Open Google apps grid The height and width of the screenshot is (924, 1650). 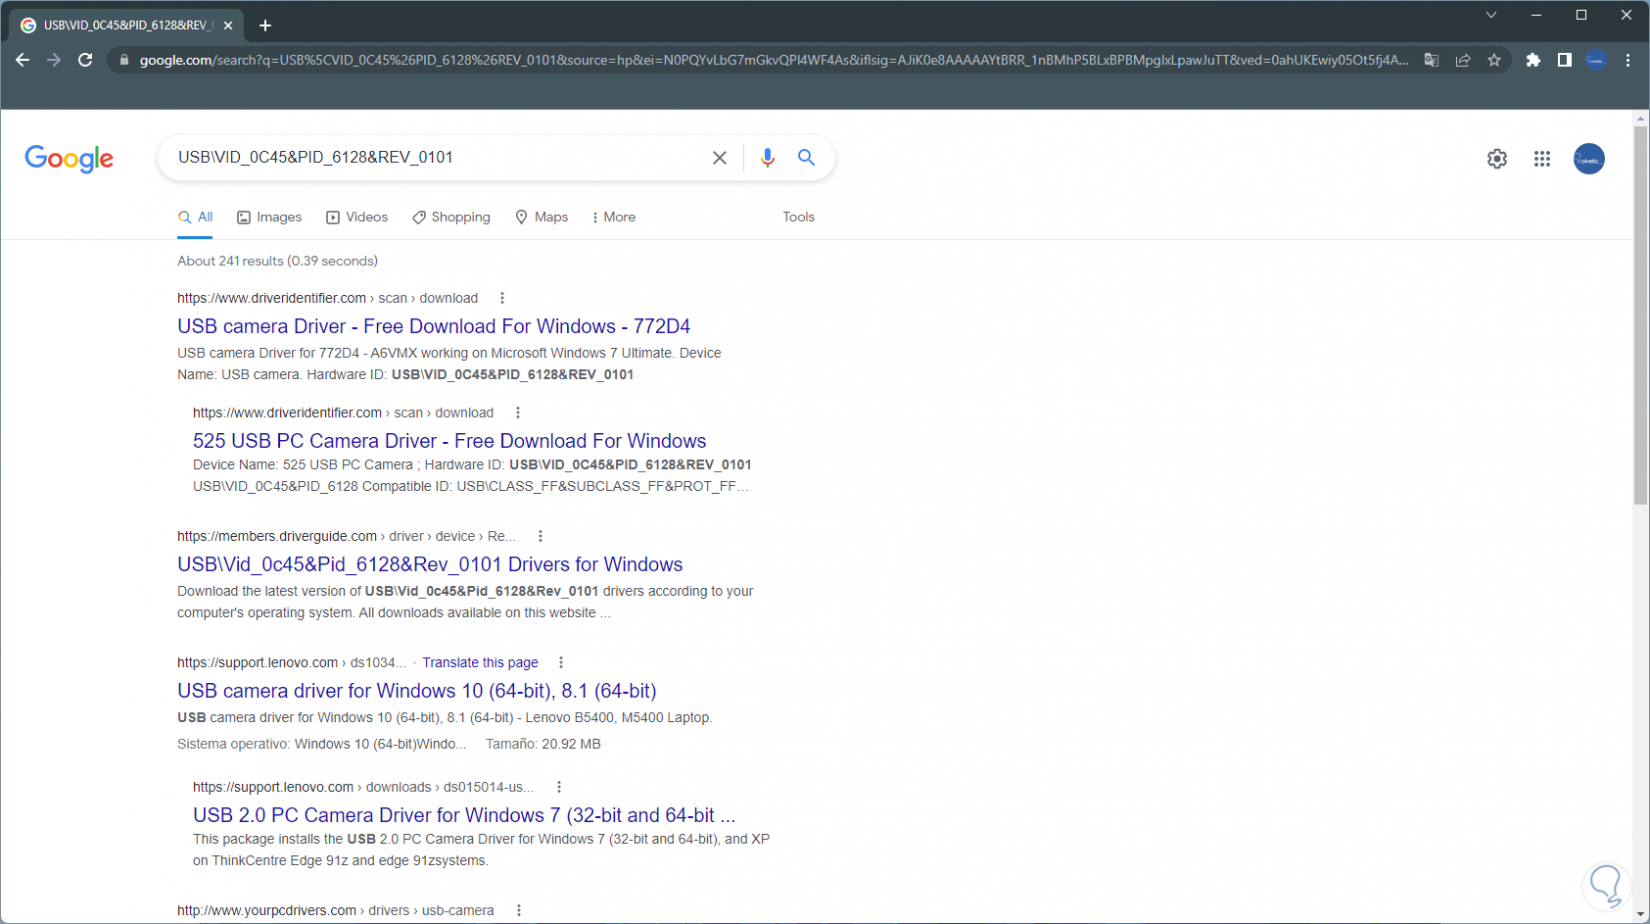pyautogui.click(x=1542, y=159)
